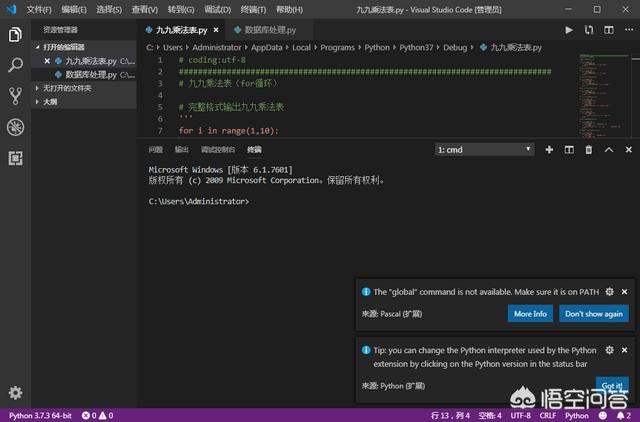
Task: Select Python 3.7.3 64-bit interpreter in status bar
Action: click(40, 415)
